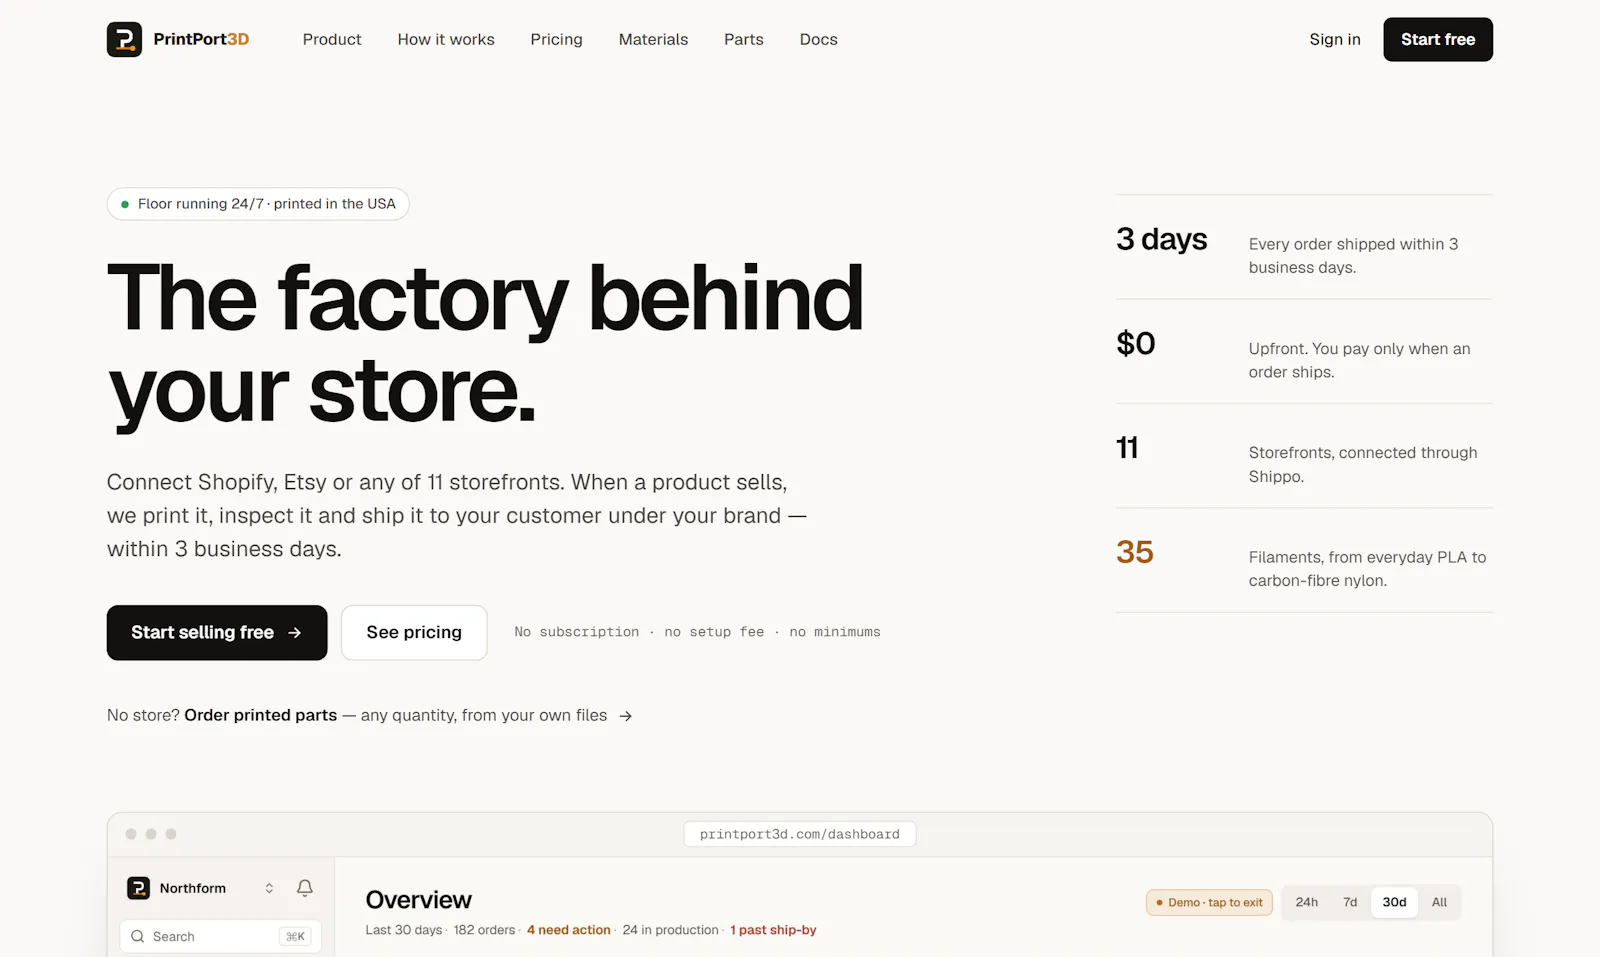Follow the Order printed parts link
The image size is (1600, 957).
[261, 715]
